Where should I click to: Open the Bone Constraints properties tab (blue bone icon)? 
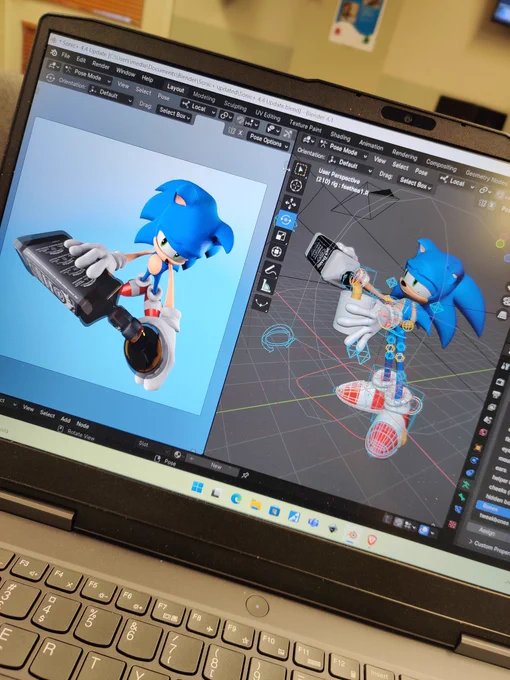pos(458,510)
